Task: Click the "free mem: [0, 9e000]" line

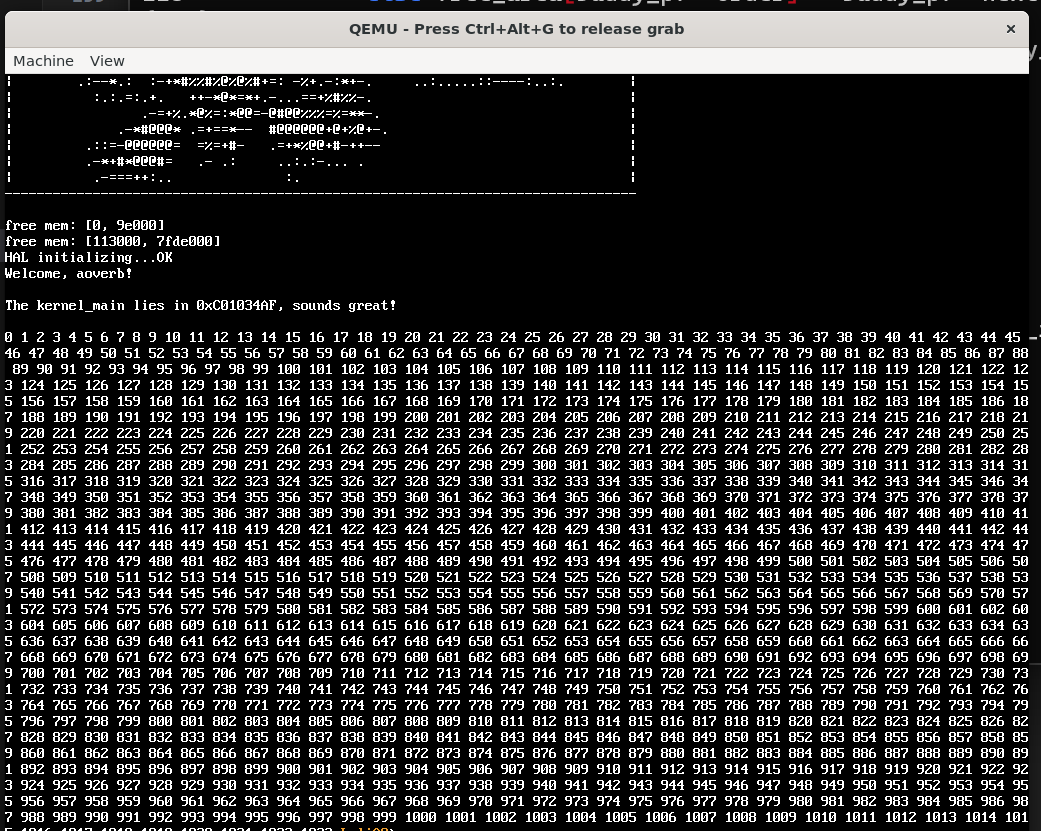Action: click(85, 225)
